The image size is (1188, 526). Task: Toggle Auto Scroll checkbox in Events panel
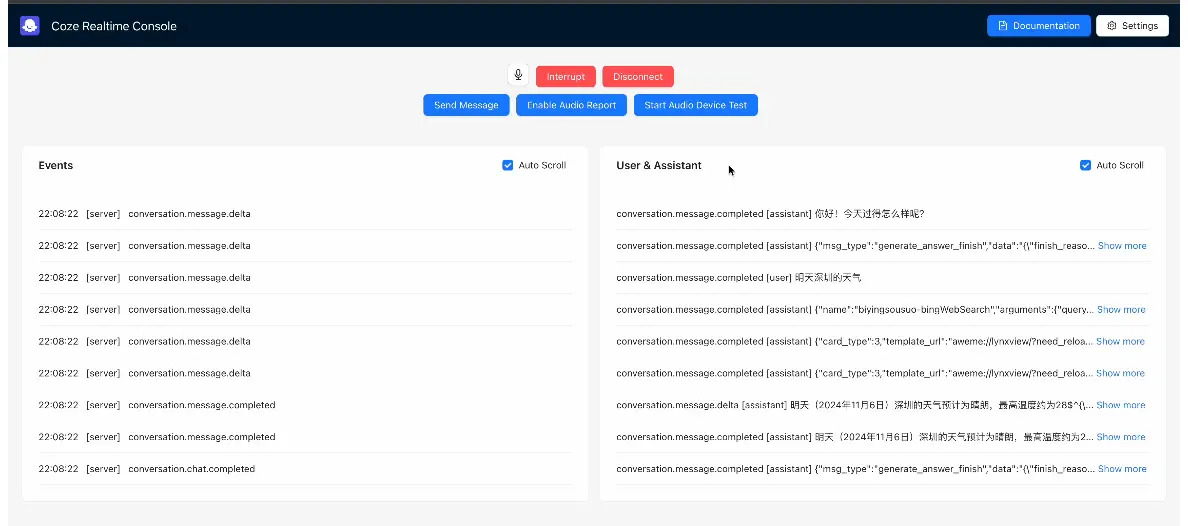(x=508, y=165)
